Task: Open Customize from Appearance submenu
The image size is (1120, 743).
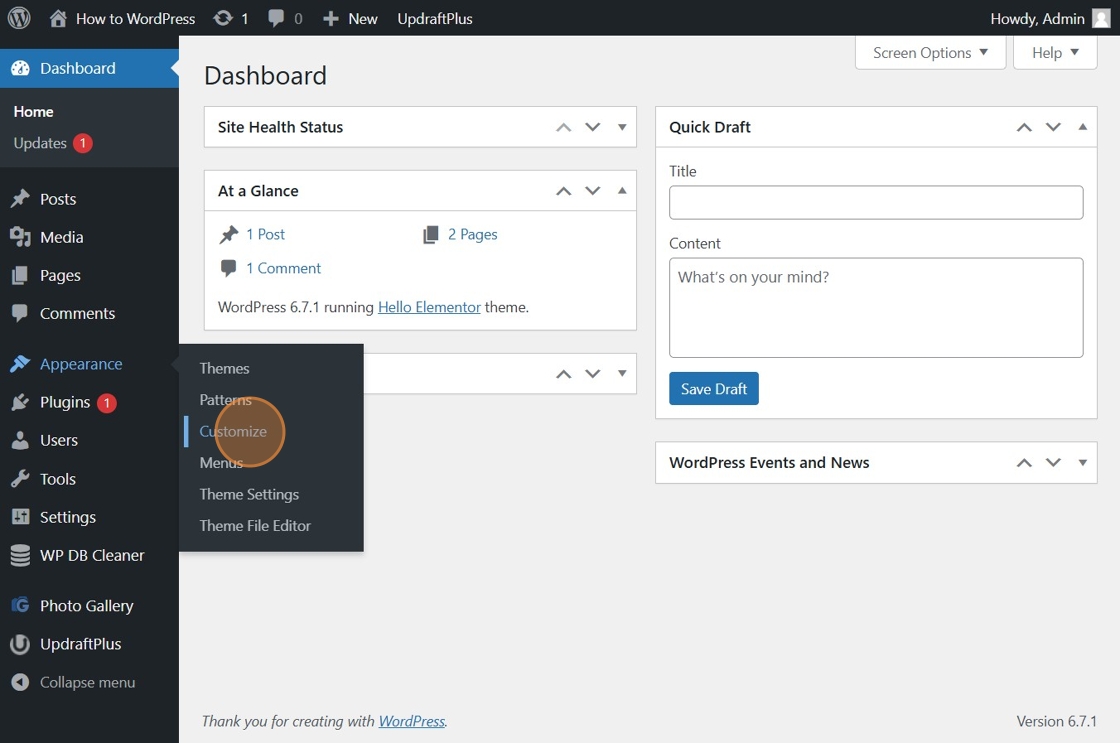Action: pos(233,431)
